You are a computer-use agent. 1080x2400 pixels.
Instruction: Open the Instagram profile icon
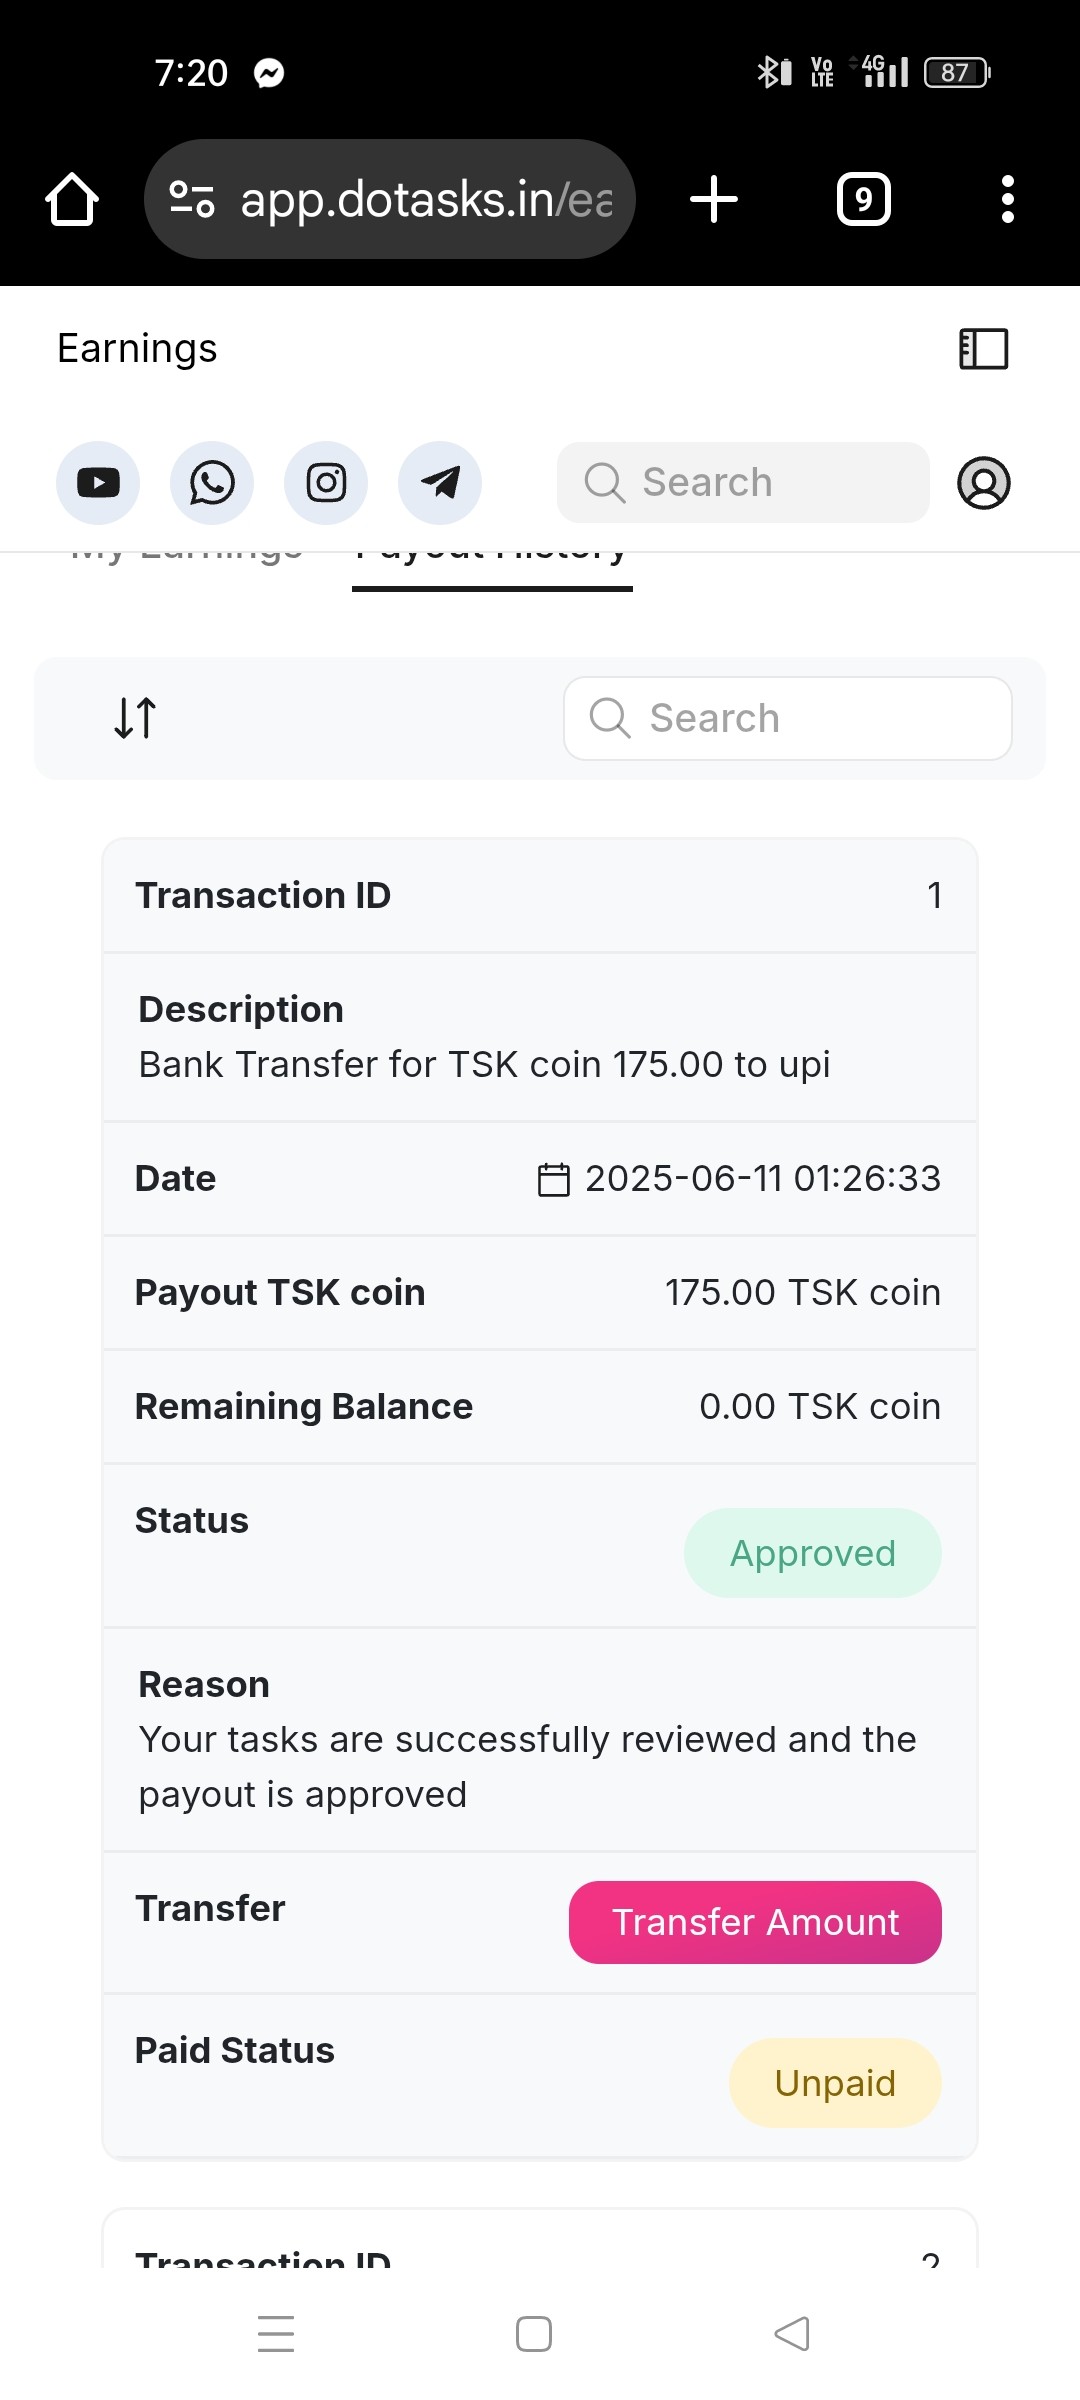326,483
